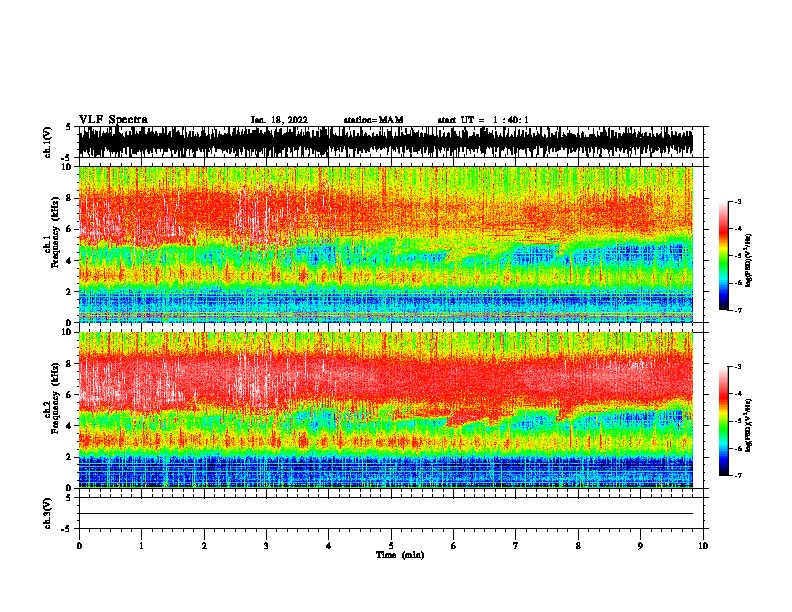This screenshot has height=612, width=792.
Task: Click the ch.2 colorbar 'log(PSD)' title
Action: click(x=749, y=425)
